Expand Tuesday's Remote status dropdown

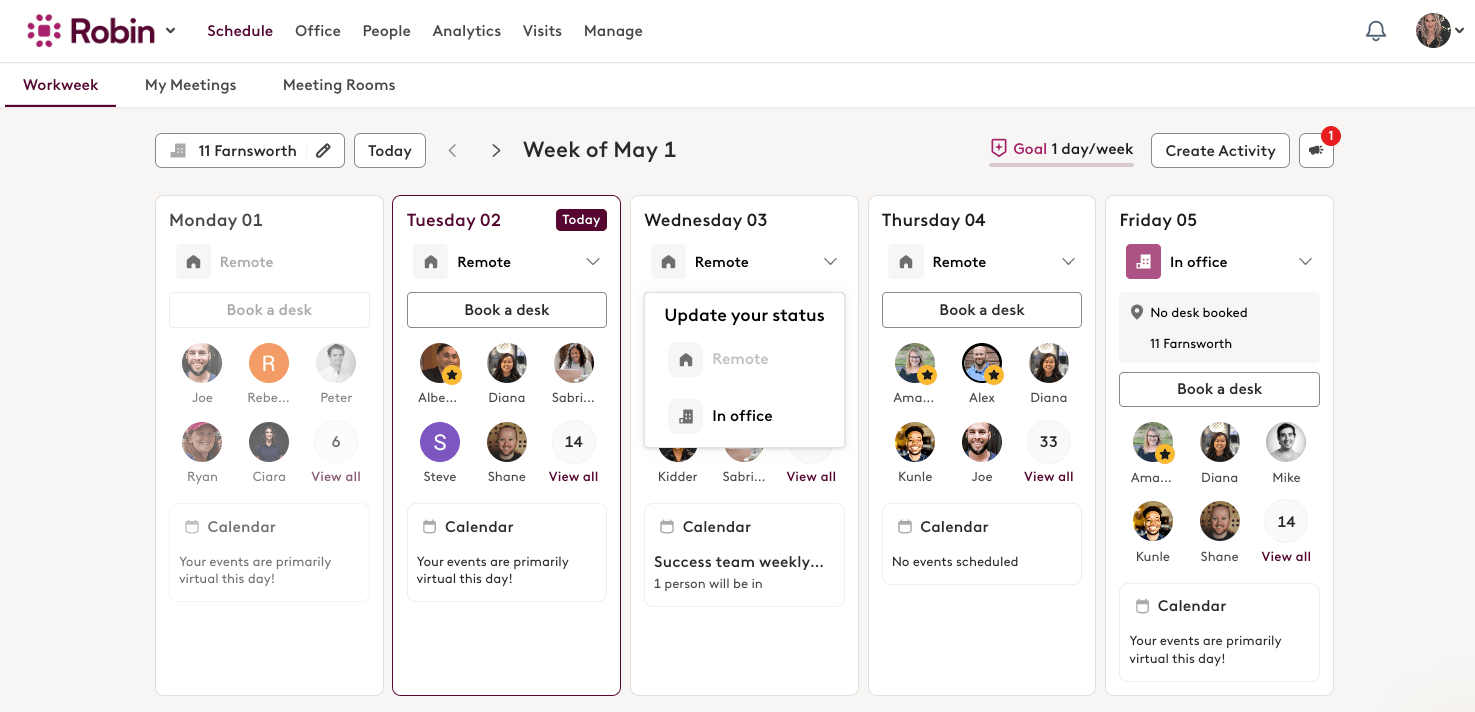pyautogui.click(x=593, y=262)
